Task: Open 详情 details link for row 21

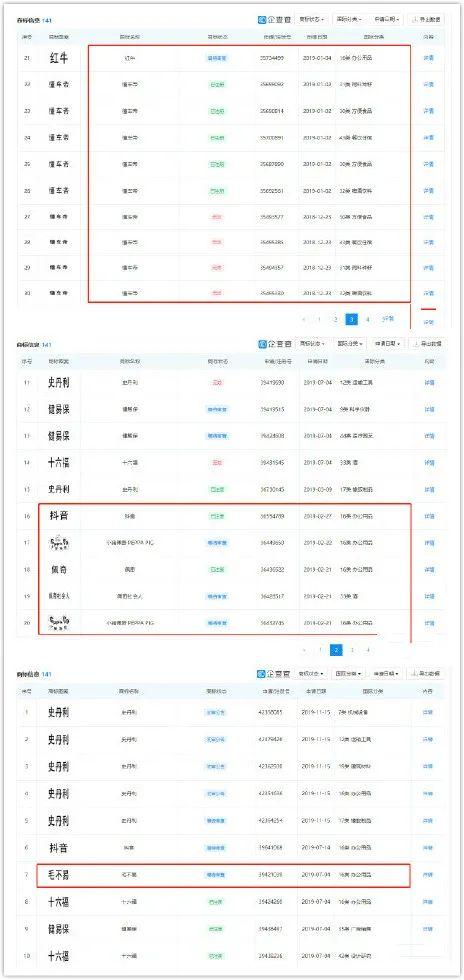Action: point(428,58)
